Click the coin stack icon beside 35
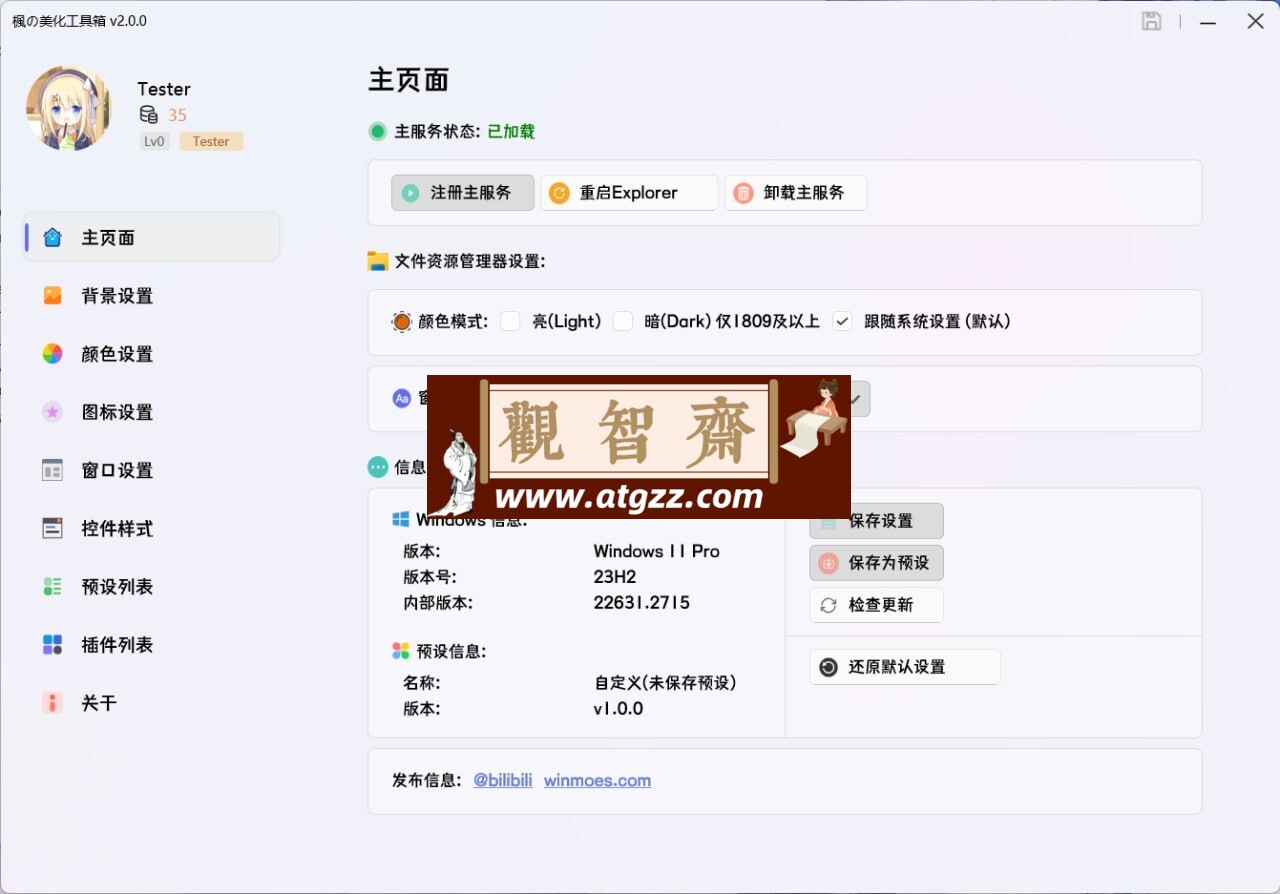 pos(148,115)
